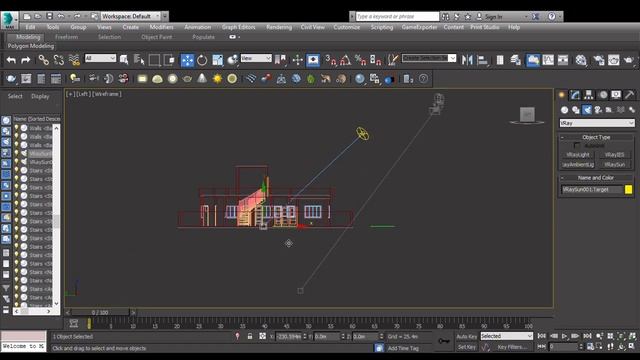Open the VRay light category dropdown
Screen dimensions: 640x360
tap(597, 123)
